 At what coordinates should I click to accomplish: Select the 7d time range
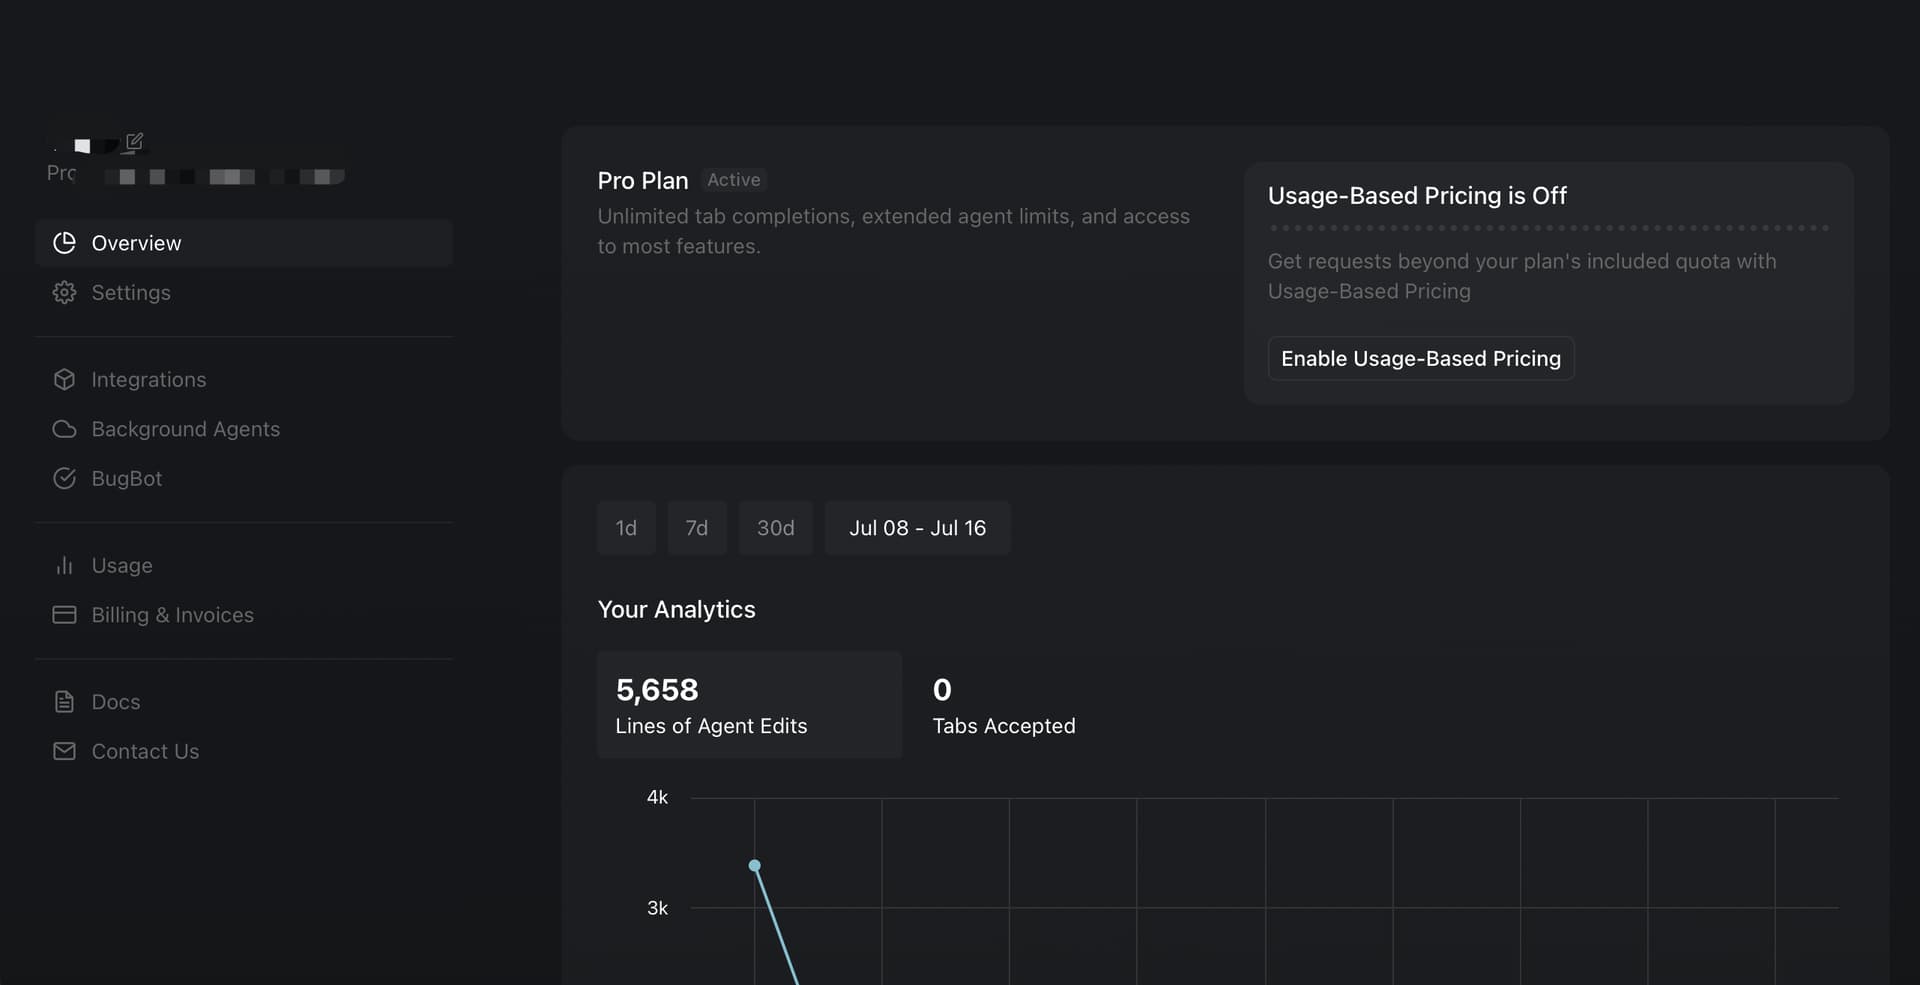(697, 528)
